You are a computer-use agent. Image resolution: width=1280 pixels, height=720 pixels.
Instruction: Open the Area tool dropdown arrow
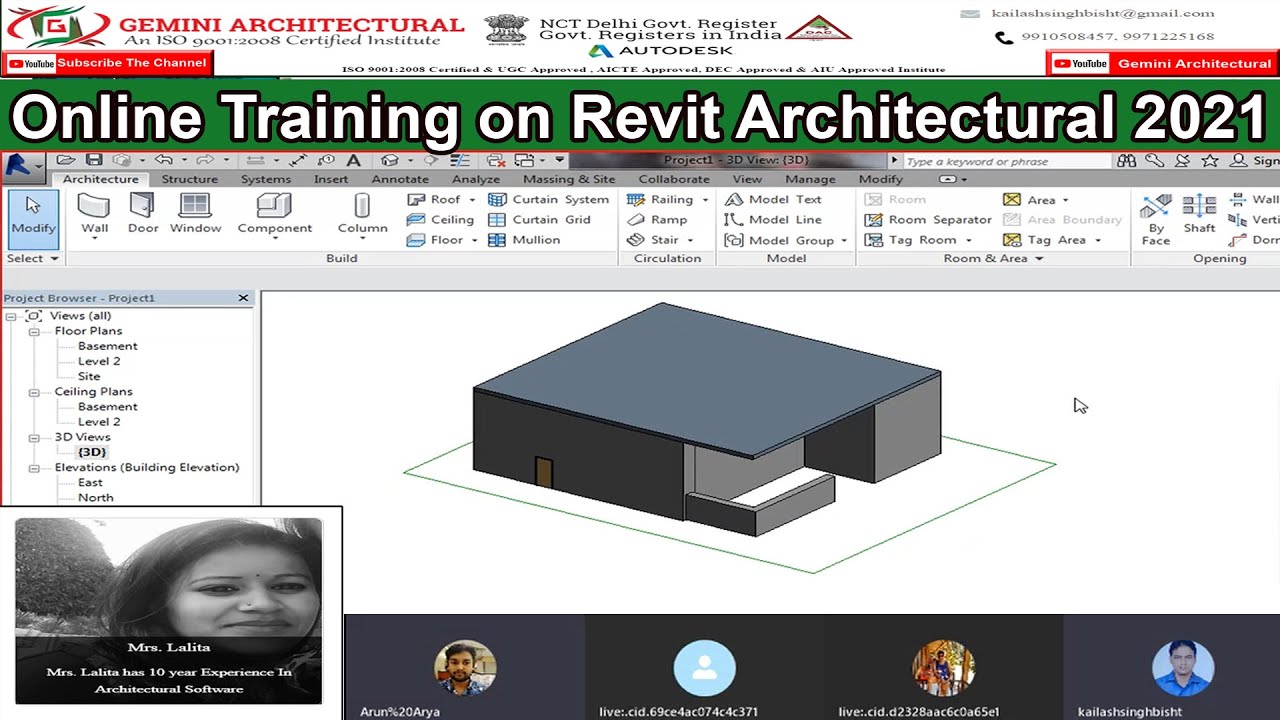[x=1065, y=200]
